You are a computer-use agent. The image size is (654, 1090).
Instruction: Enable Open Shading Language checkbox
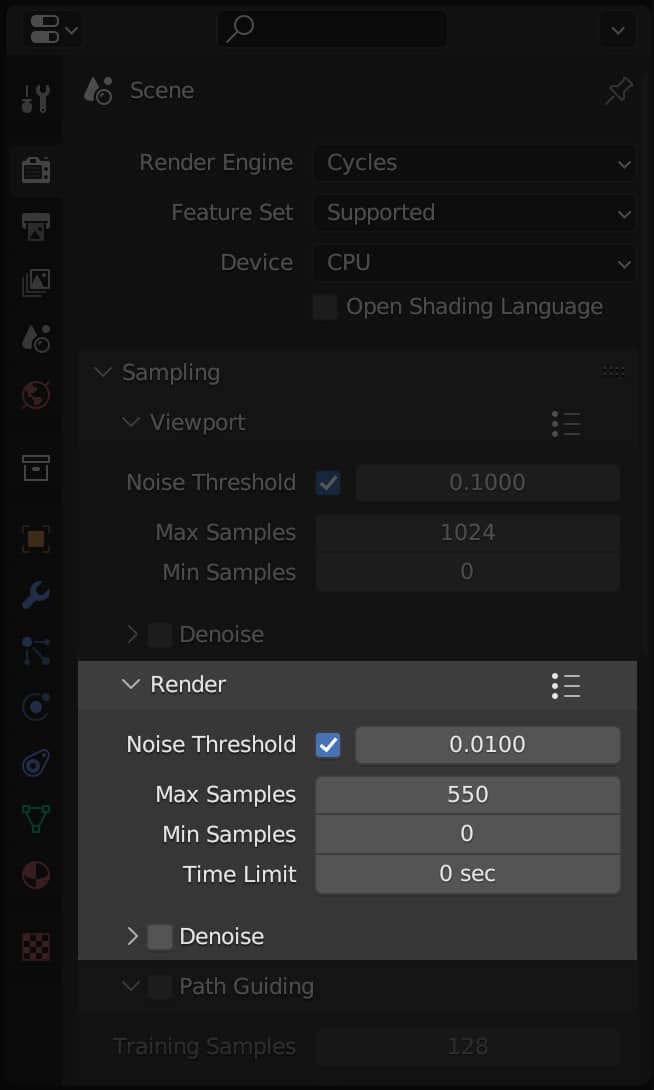[x=325, y=307]
